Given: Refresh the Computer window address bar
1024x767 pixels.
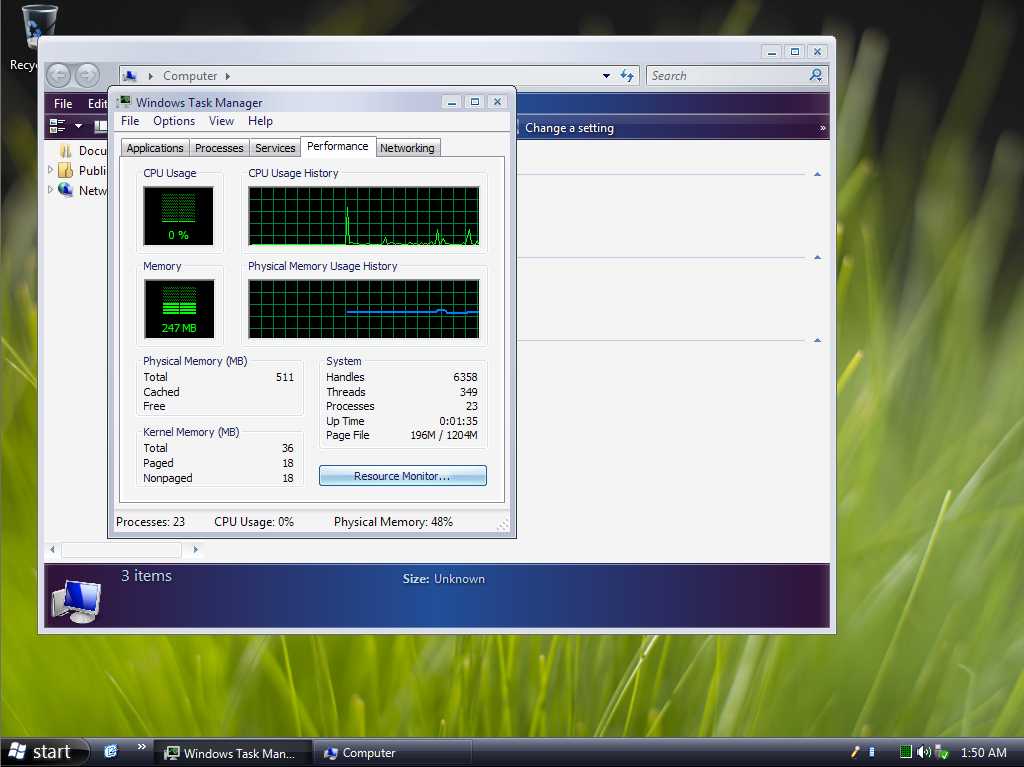Looking at the screenshot, I should (x=627, y=76).
